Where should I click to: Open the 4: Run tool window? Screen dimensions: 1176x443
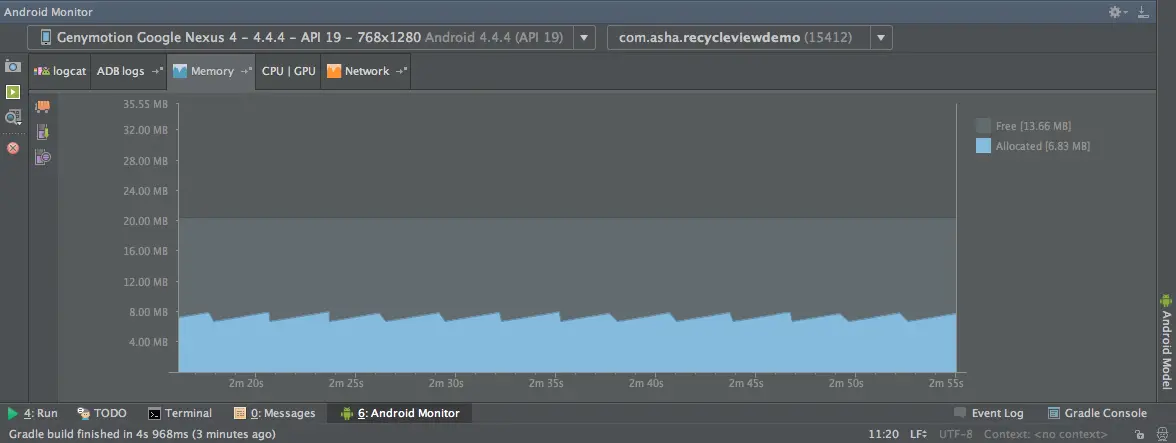[x=32, y=413]
